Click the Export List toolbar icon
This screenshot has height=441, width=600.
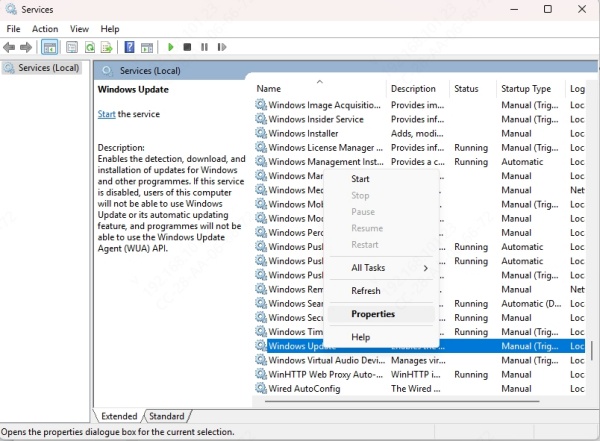107,47
